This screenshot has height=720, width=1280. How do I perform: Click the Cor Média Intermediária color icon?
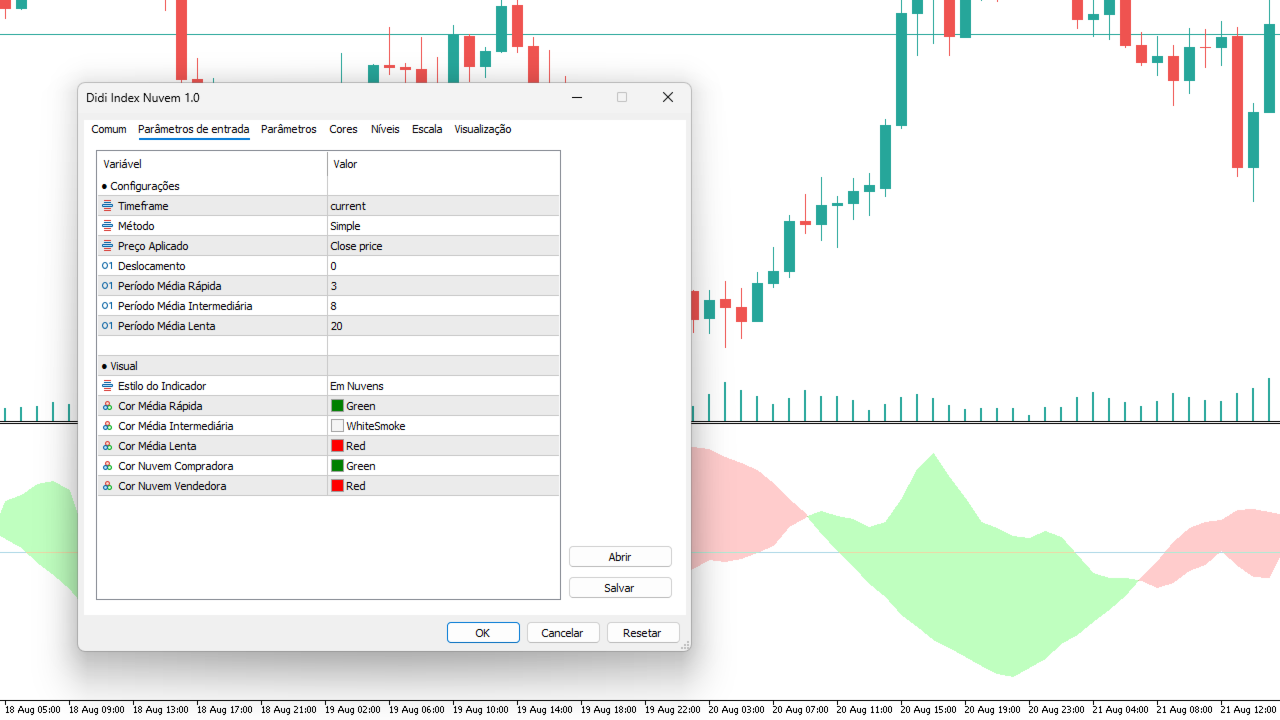[x=108, y=426]
